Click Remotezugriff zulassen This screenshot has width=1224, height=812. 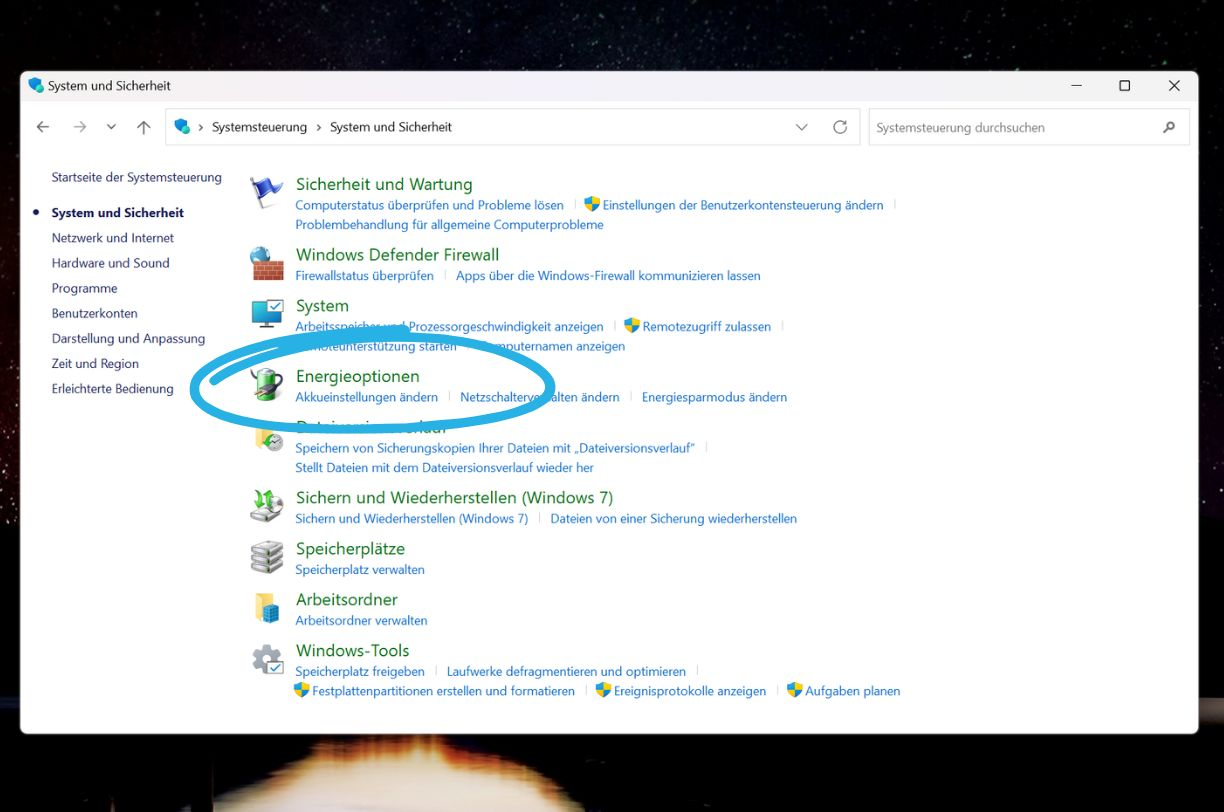[707, 327]
